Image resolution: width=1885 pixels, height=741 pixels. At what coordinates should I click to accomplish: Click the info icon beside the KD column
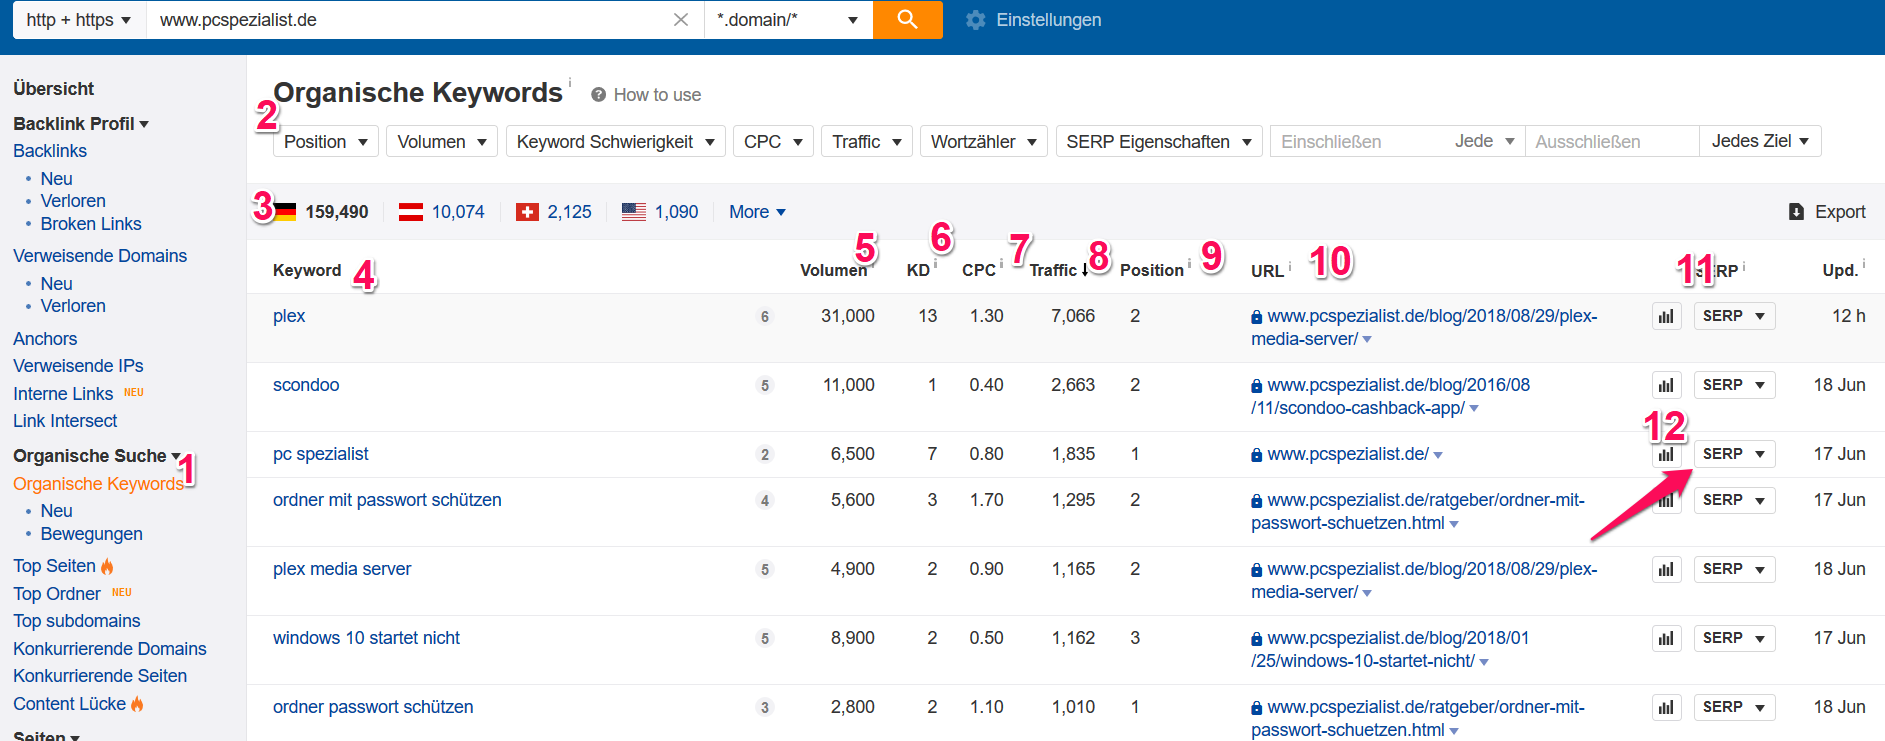pos(935,264)
